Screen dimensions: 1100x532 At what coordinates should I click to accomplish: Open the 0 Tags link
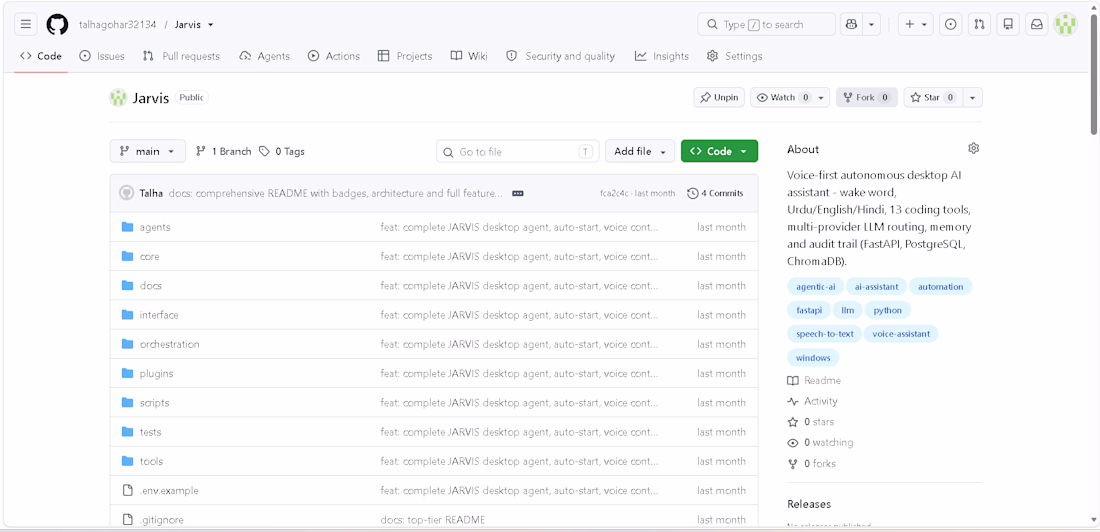pos(282,151)
